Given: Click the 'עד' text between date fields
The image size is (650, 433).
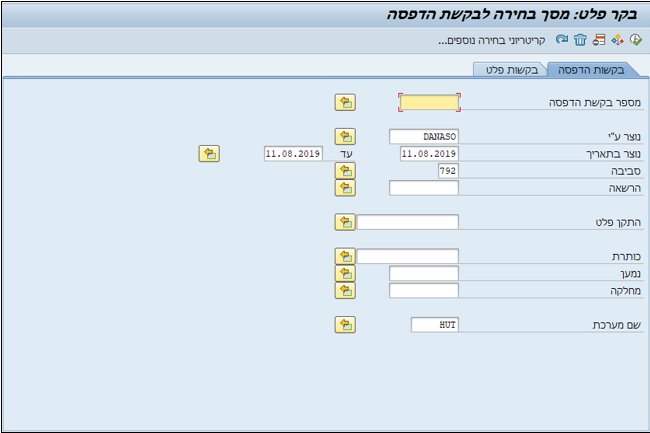Looking at the screenshot, I should pyautogui.click(x=346, y=154).
